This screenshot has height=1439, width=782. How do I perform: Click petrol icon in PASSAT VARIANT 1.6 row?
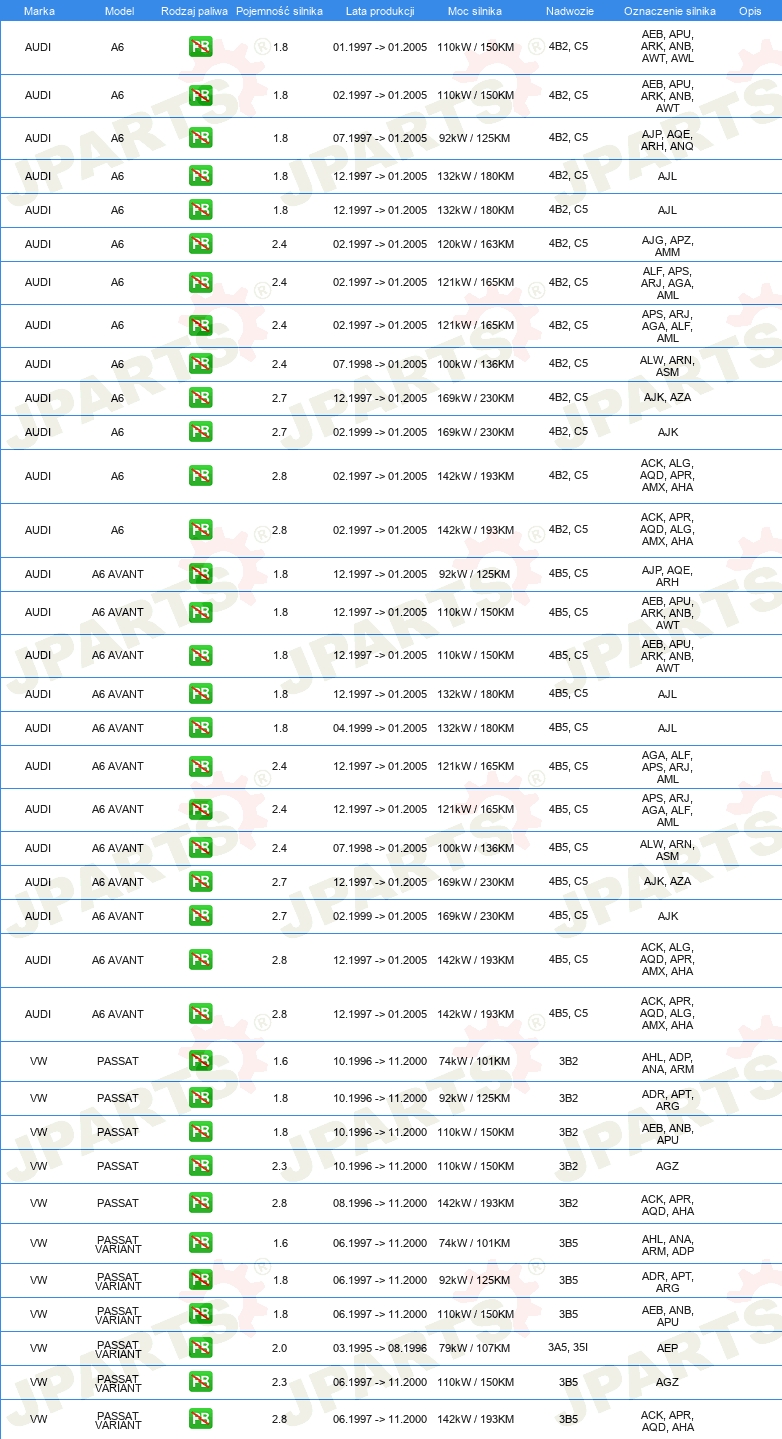coord(200,1243)
